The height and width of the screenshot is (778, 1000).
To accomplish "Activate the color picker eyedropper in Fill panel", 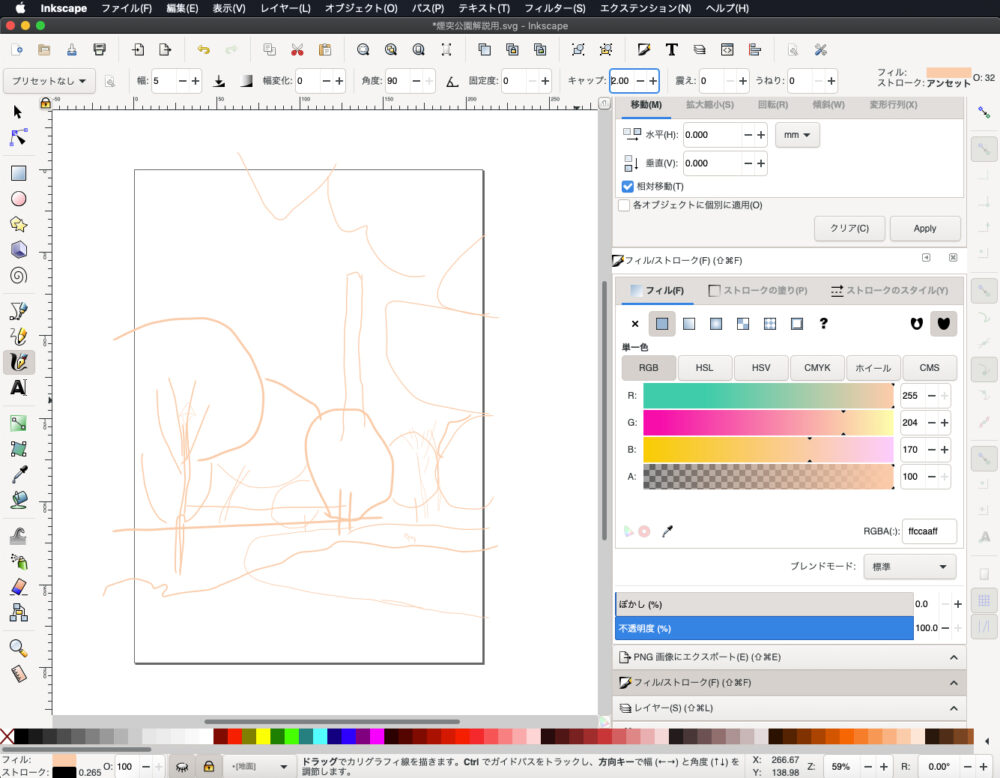I will 667,531.
